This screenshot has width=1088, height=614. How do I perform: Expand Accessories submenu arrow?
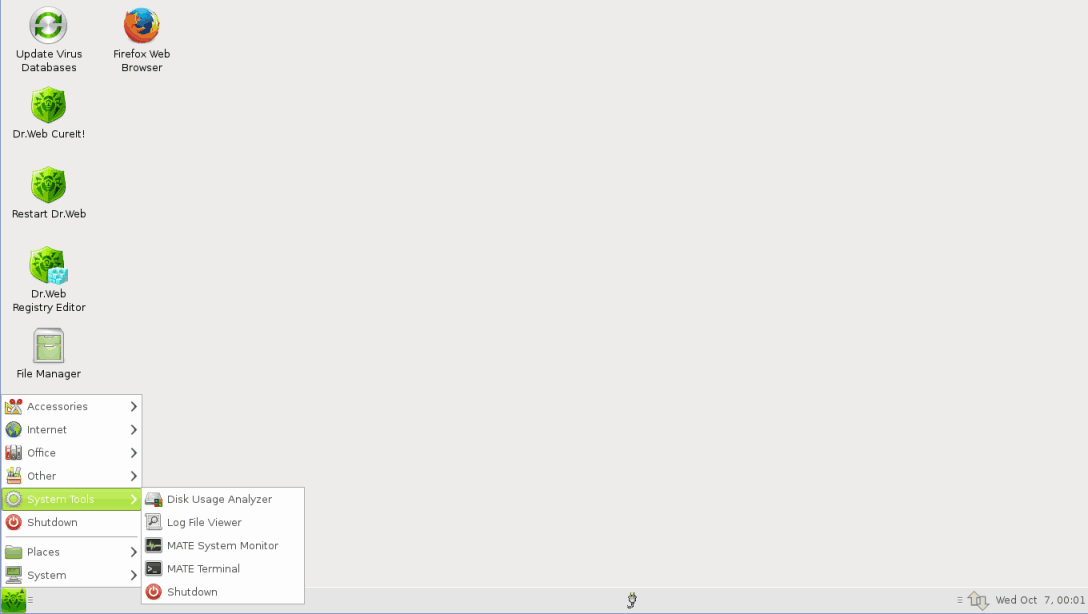[x=133, y=407]
